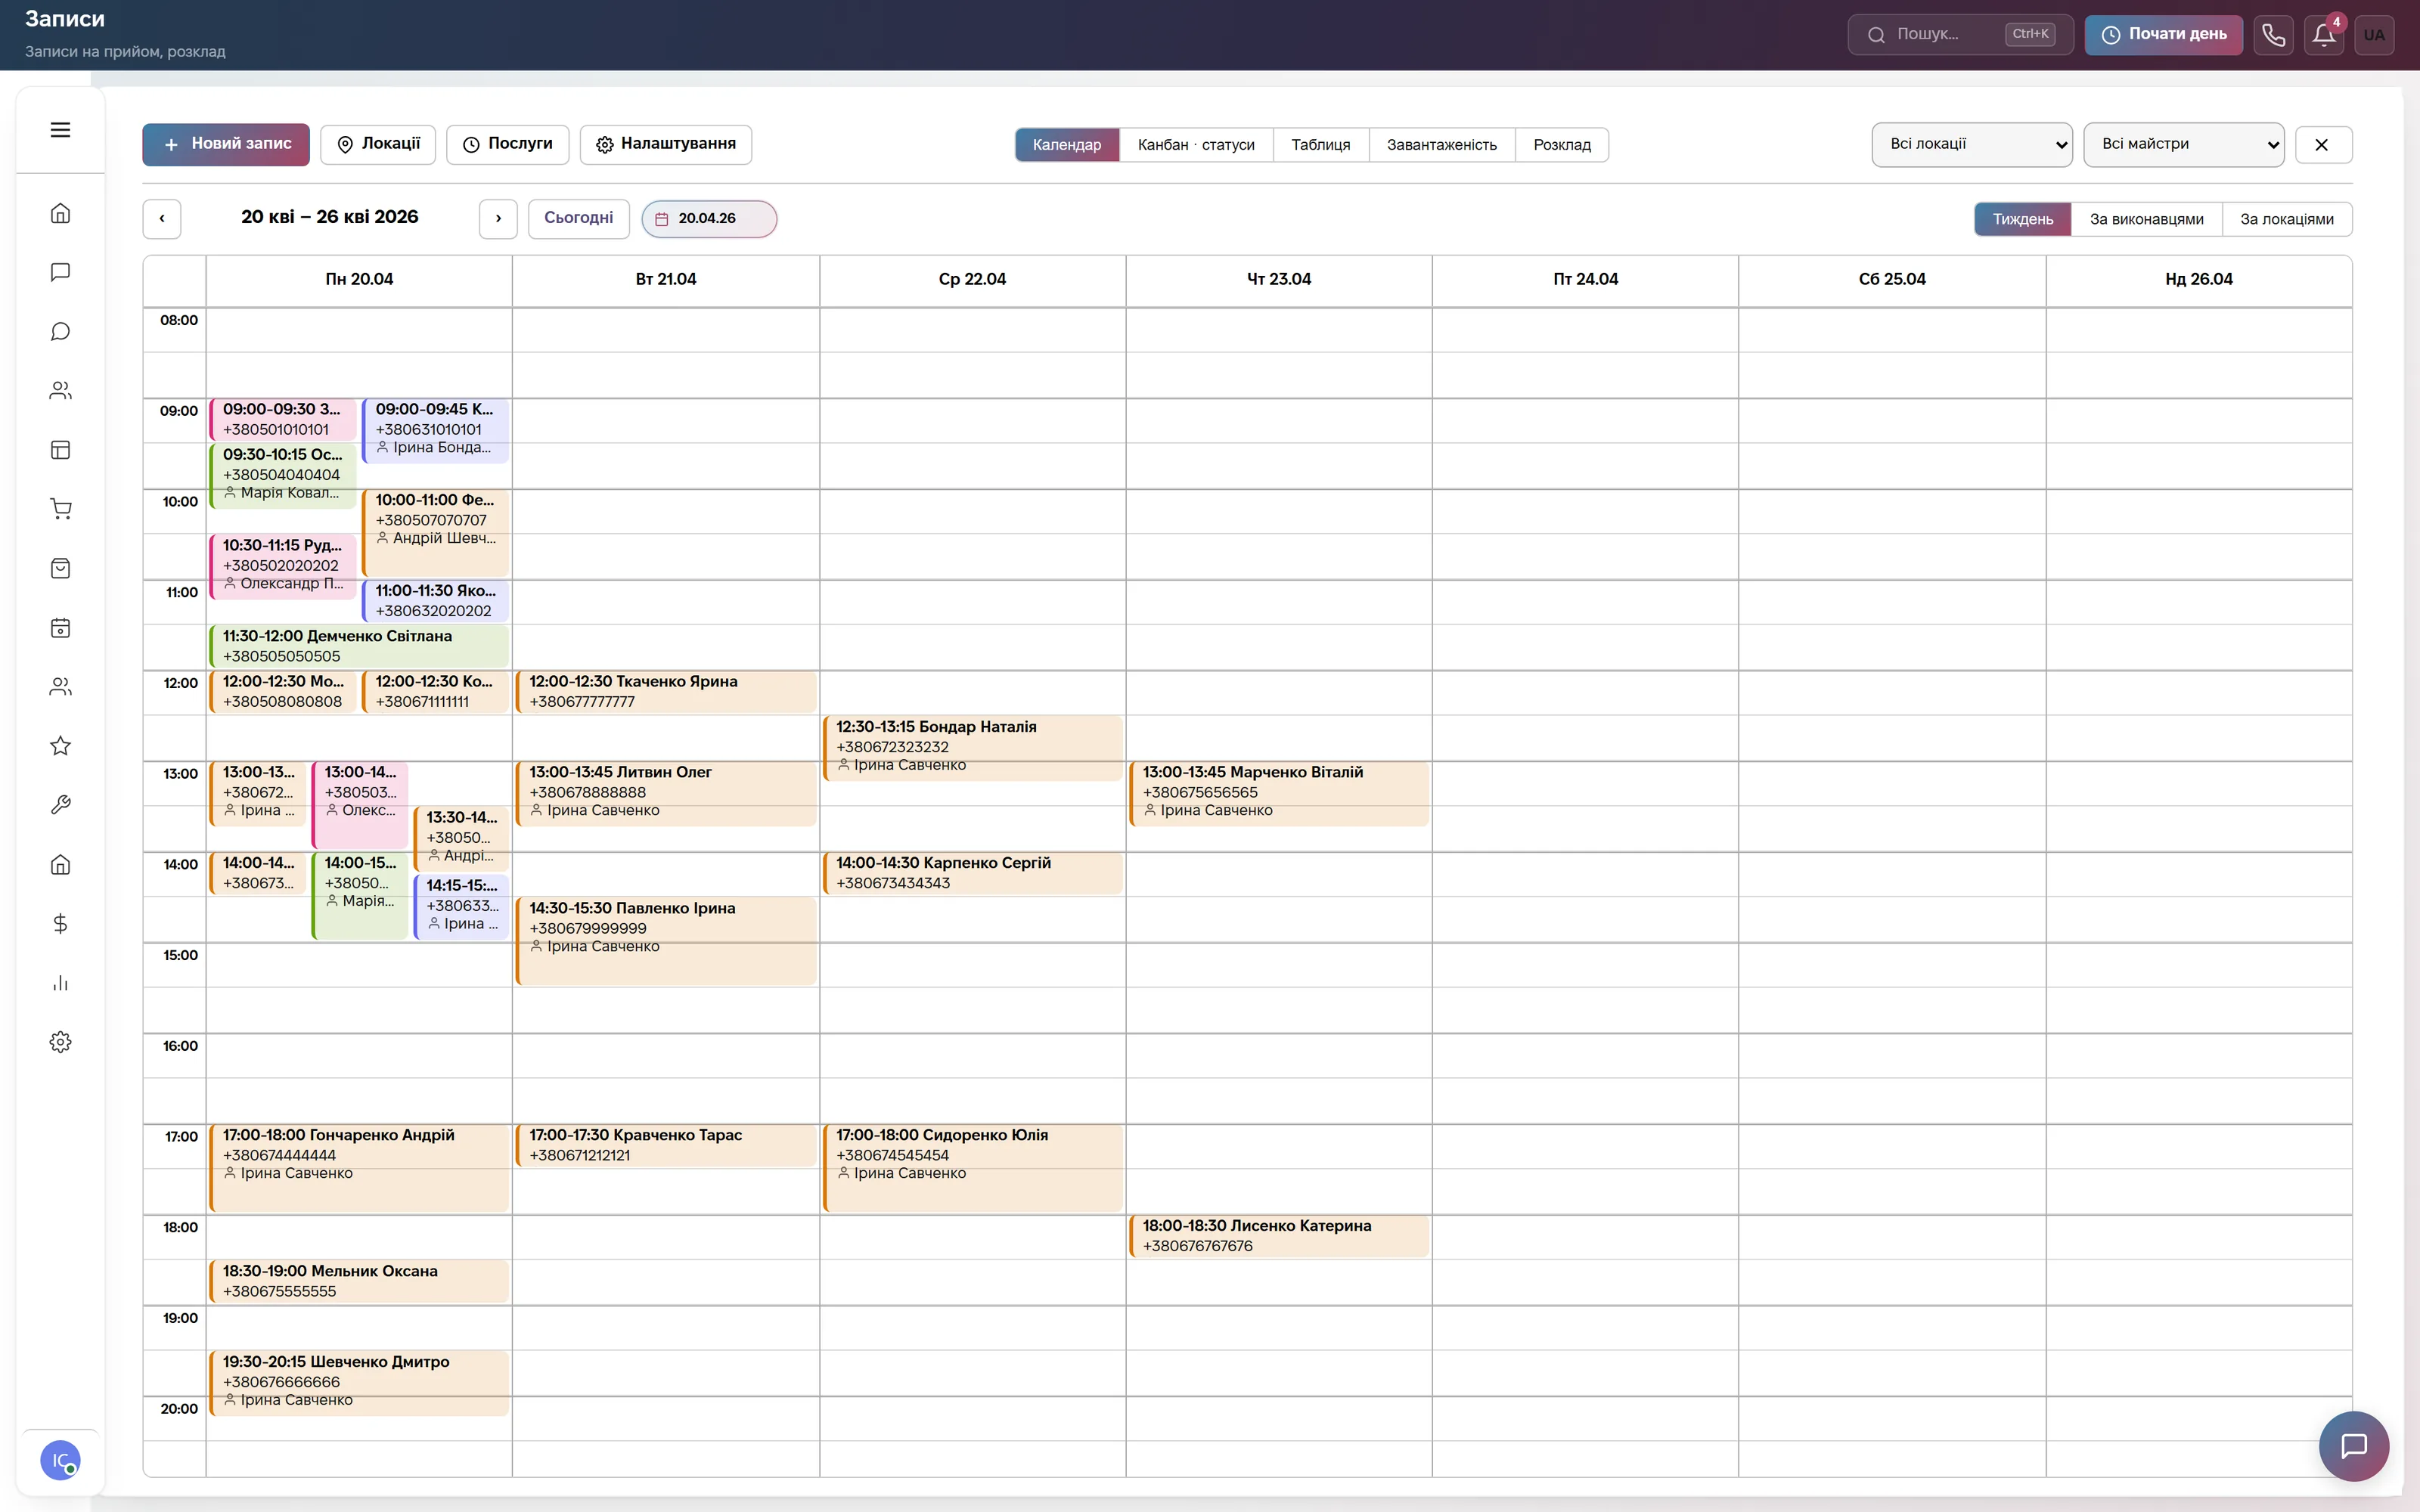Expand the Всі локації dropdown
This screenshot has height=1512, width=2420.
tap(1972, 144)
